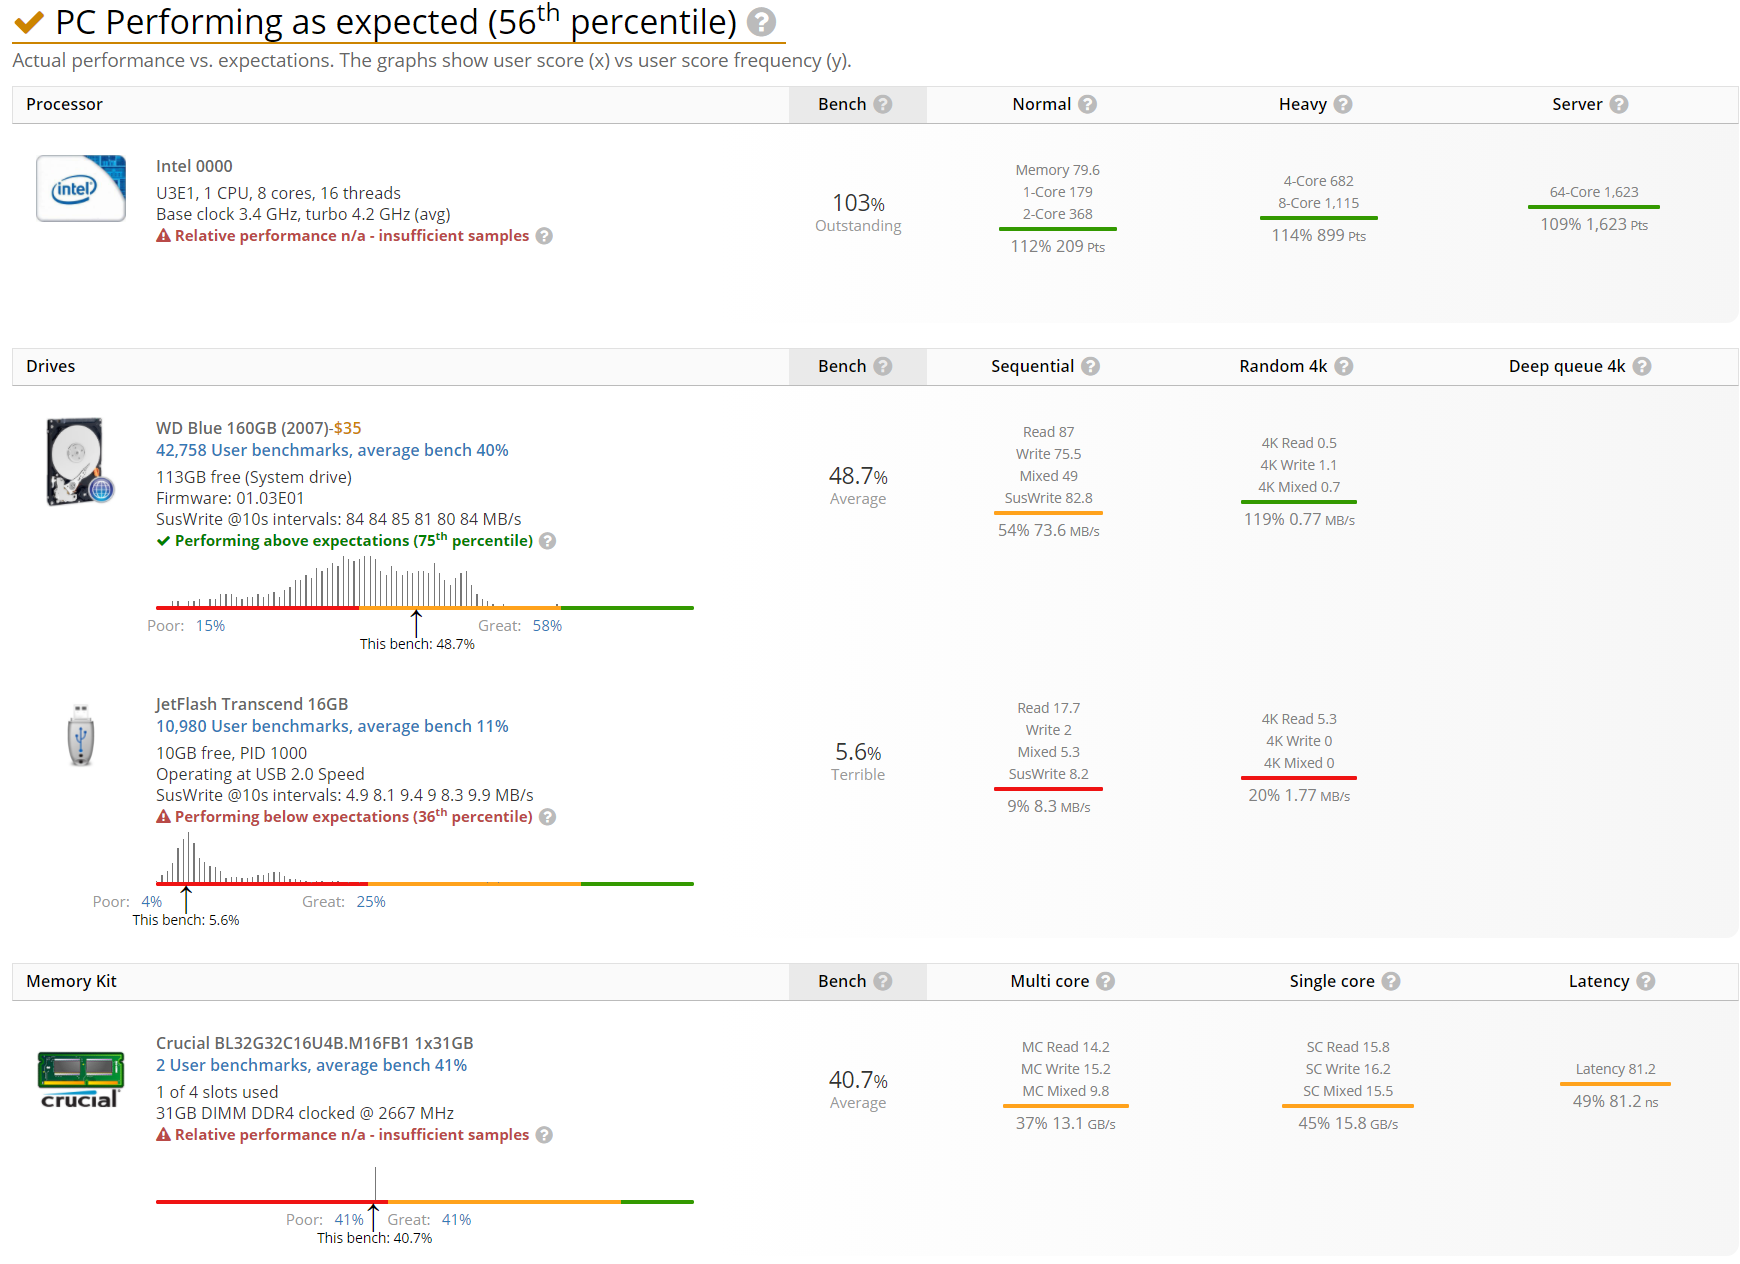This screenshot has width=1740, height=1264.
Task: Click the Crucial memory logo image
Action: pyautogui.click(x=81, y=1079)
